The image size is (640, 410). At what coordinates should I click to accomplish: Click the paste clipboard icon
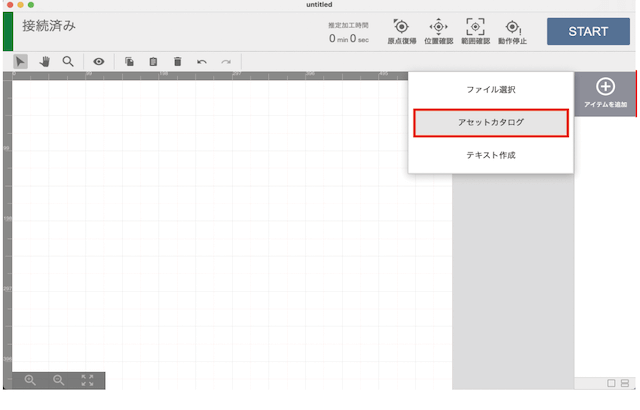pos(153,62)
